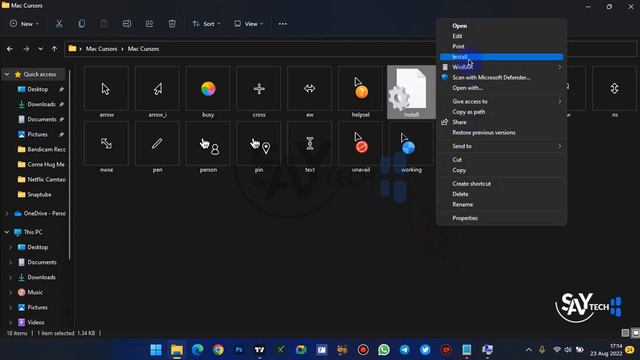Go back with the left arrow
The height and width of the screenshot is (360, 640).
(x=10, y=49)
